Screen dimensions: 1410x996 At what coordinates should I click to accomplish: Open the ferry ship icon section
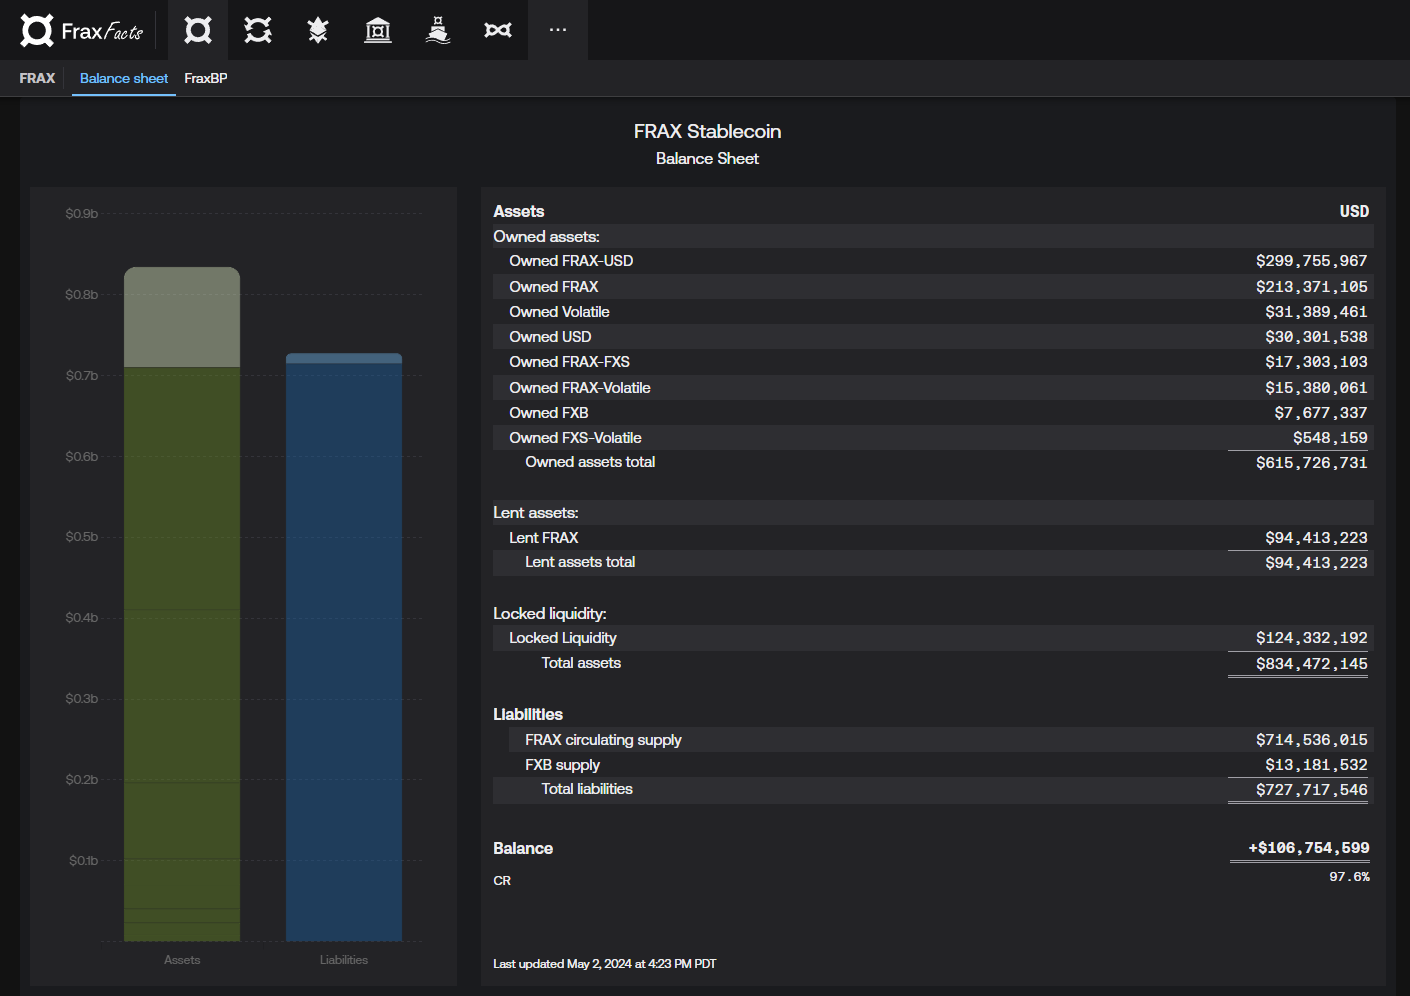click(438, 31)
